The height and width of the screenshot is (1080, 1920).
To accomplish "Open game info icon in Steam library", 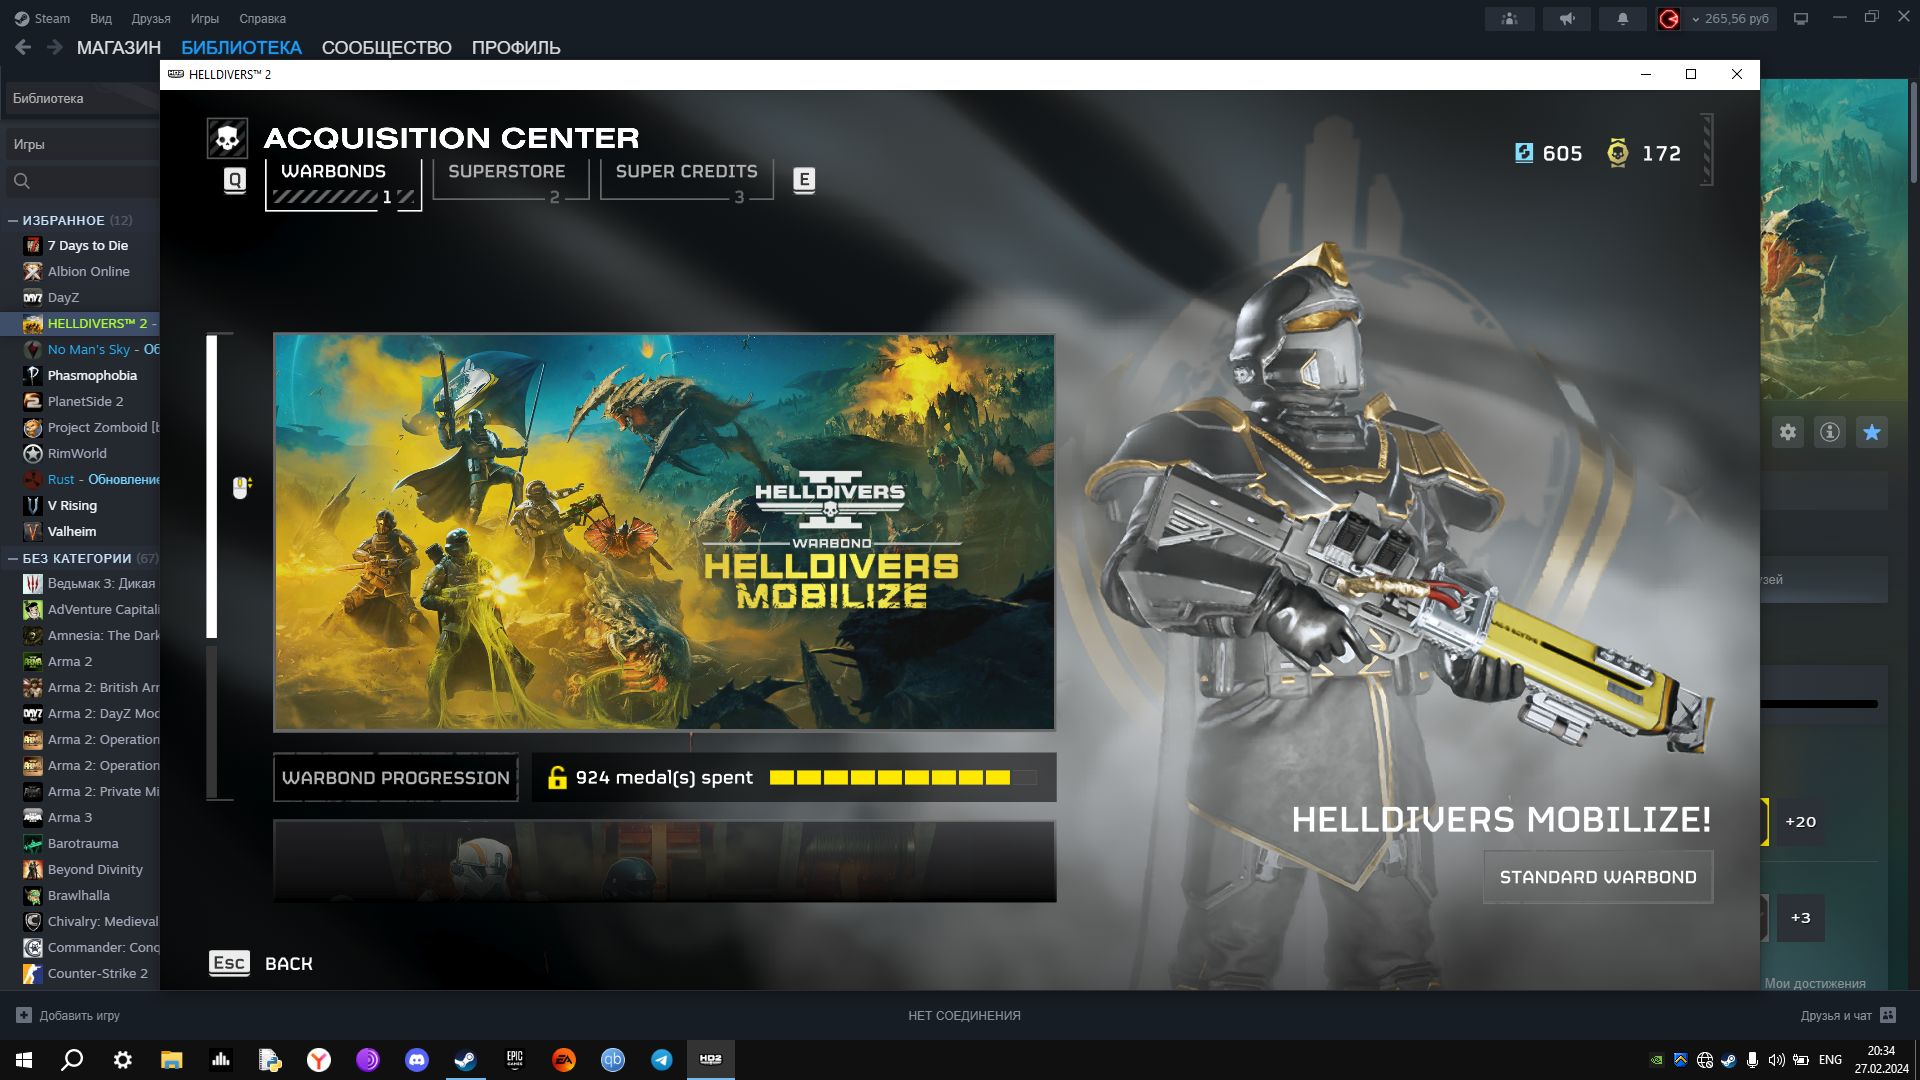I will pyautogui.click(x=1830, y=432).
